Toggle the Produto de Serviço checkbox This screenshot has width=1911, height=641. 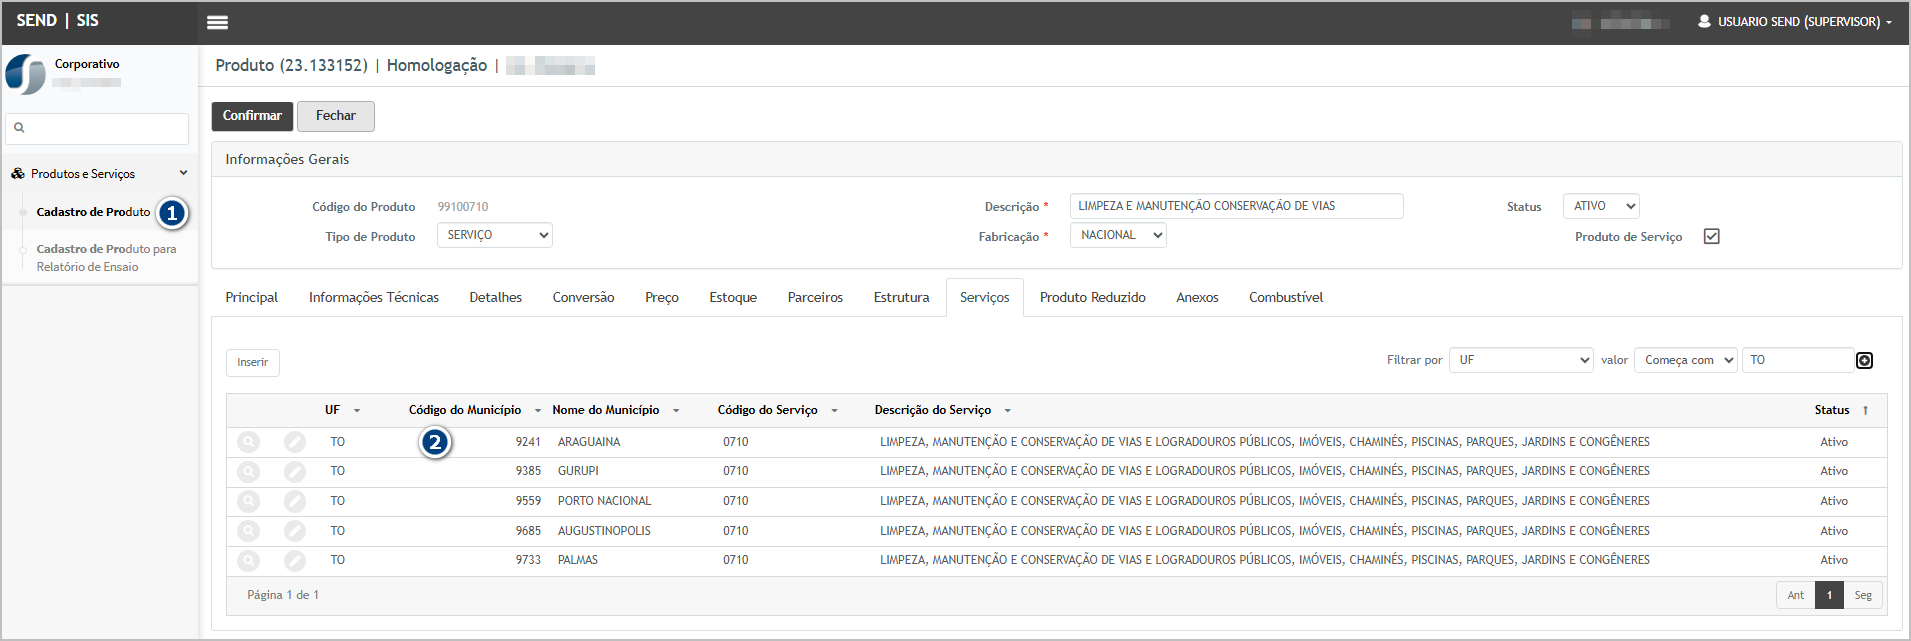1711,237
